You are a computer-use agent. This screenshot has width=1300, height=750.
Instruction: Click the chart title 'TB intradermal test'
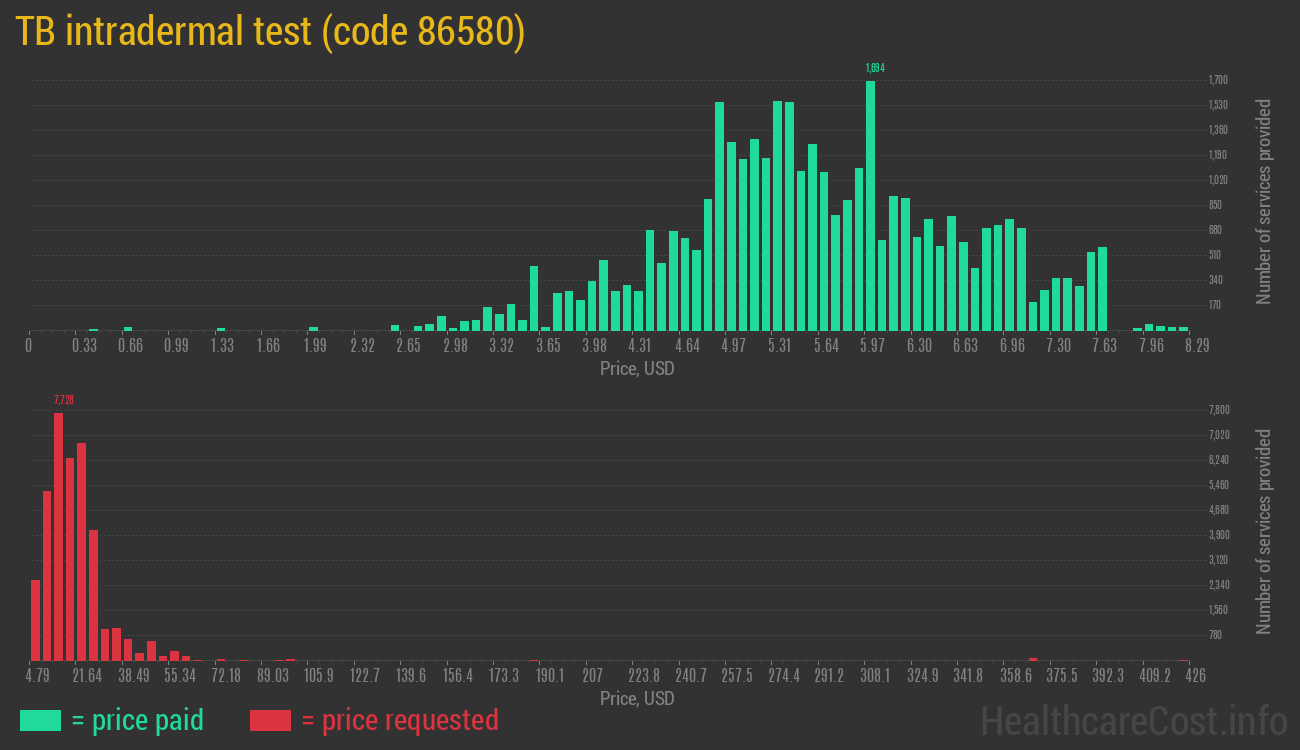[x=270, y=32]
